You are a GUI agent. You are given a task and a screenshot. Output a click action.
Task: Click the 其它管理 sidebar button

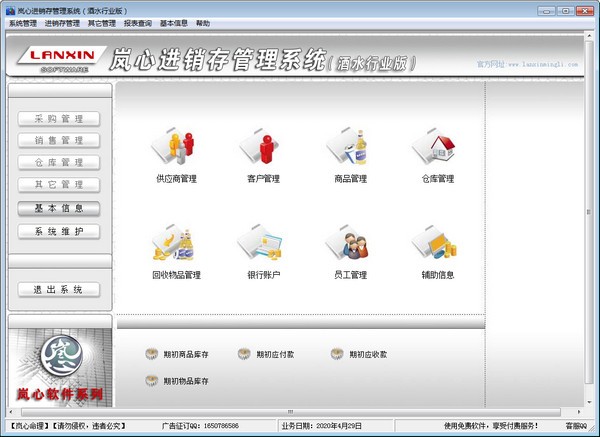(x=59, y=185)
